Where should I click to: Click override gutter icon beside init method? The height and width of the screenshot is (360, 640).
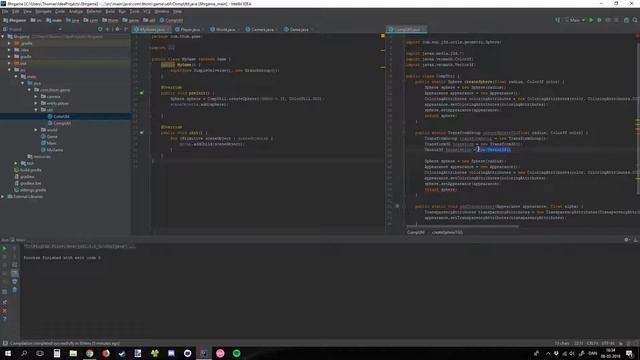tap(142, 133)
